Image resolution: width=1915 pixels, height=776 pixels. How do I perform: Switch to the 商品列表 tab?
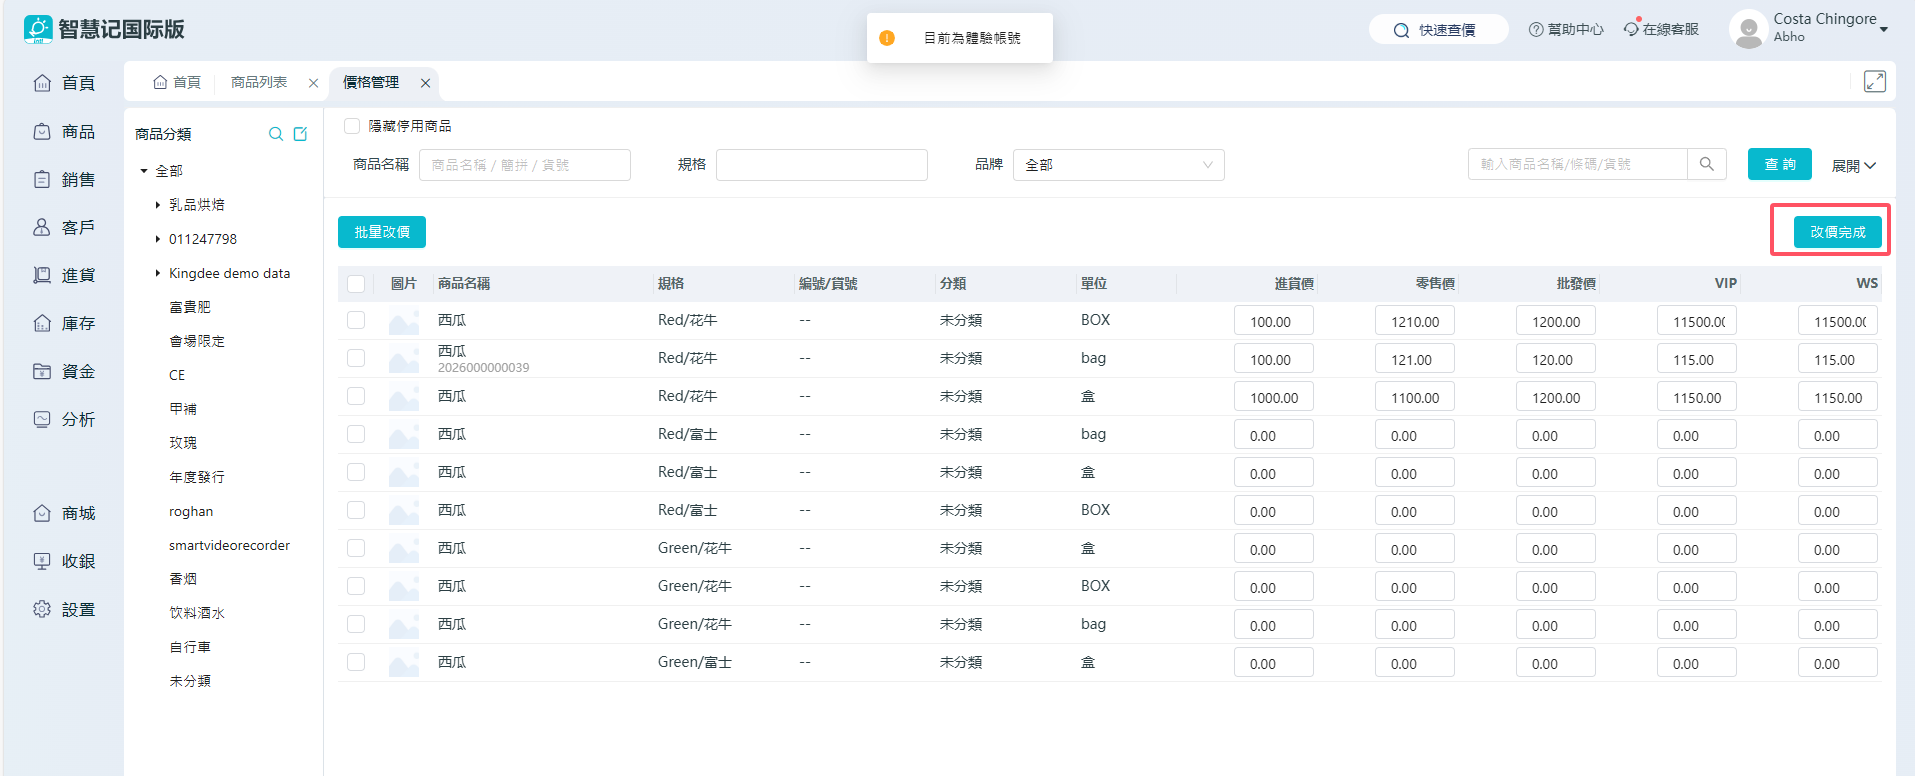pyautogui.click(x=259, y=82)
